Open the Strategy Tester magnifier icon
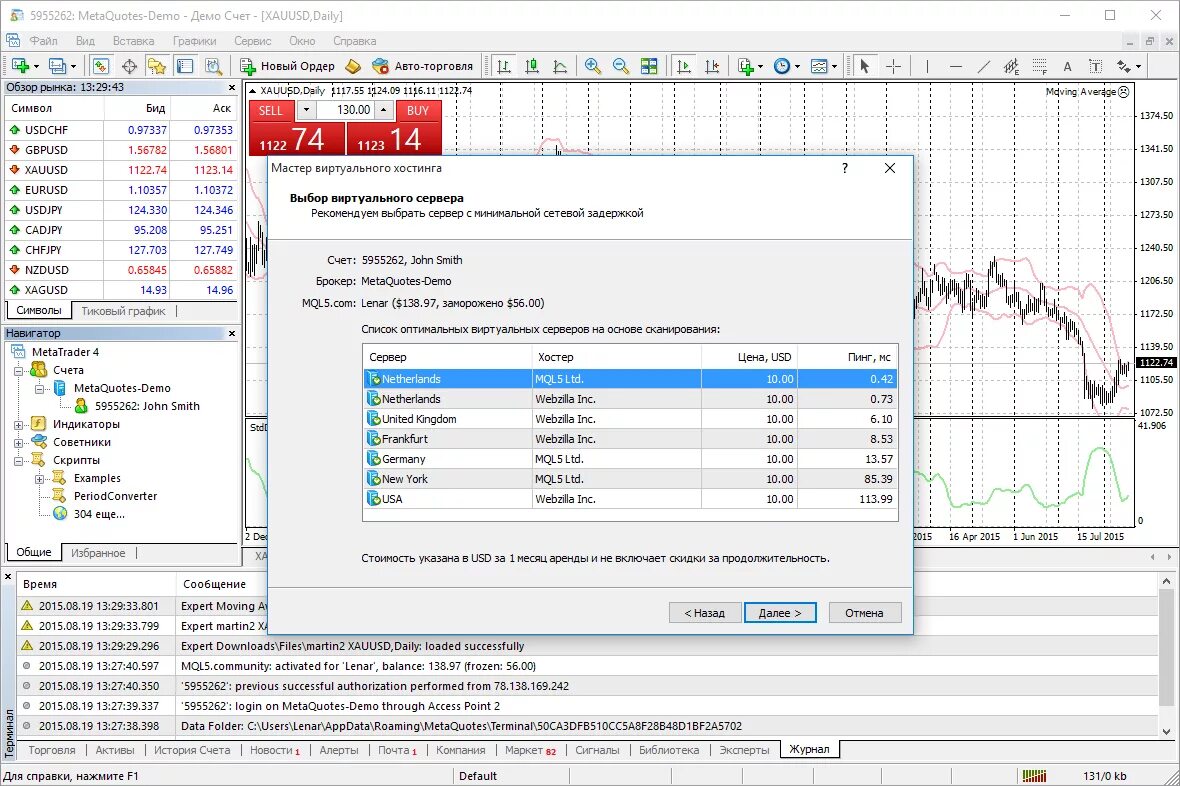The height and width of the screenshot is (786, 1180). 214,66
